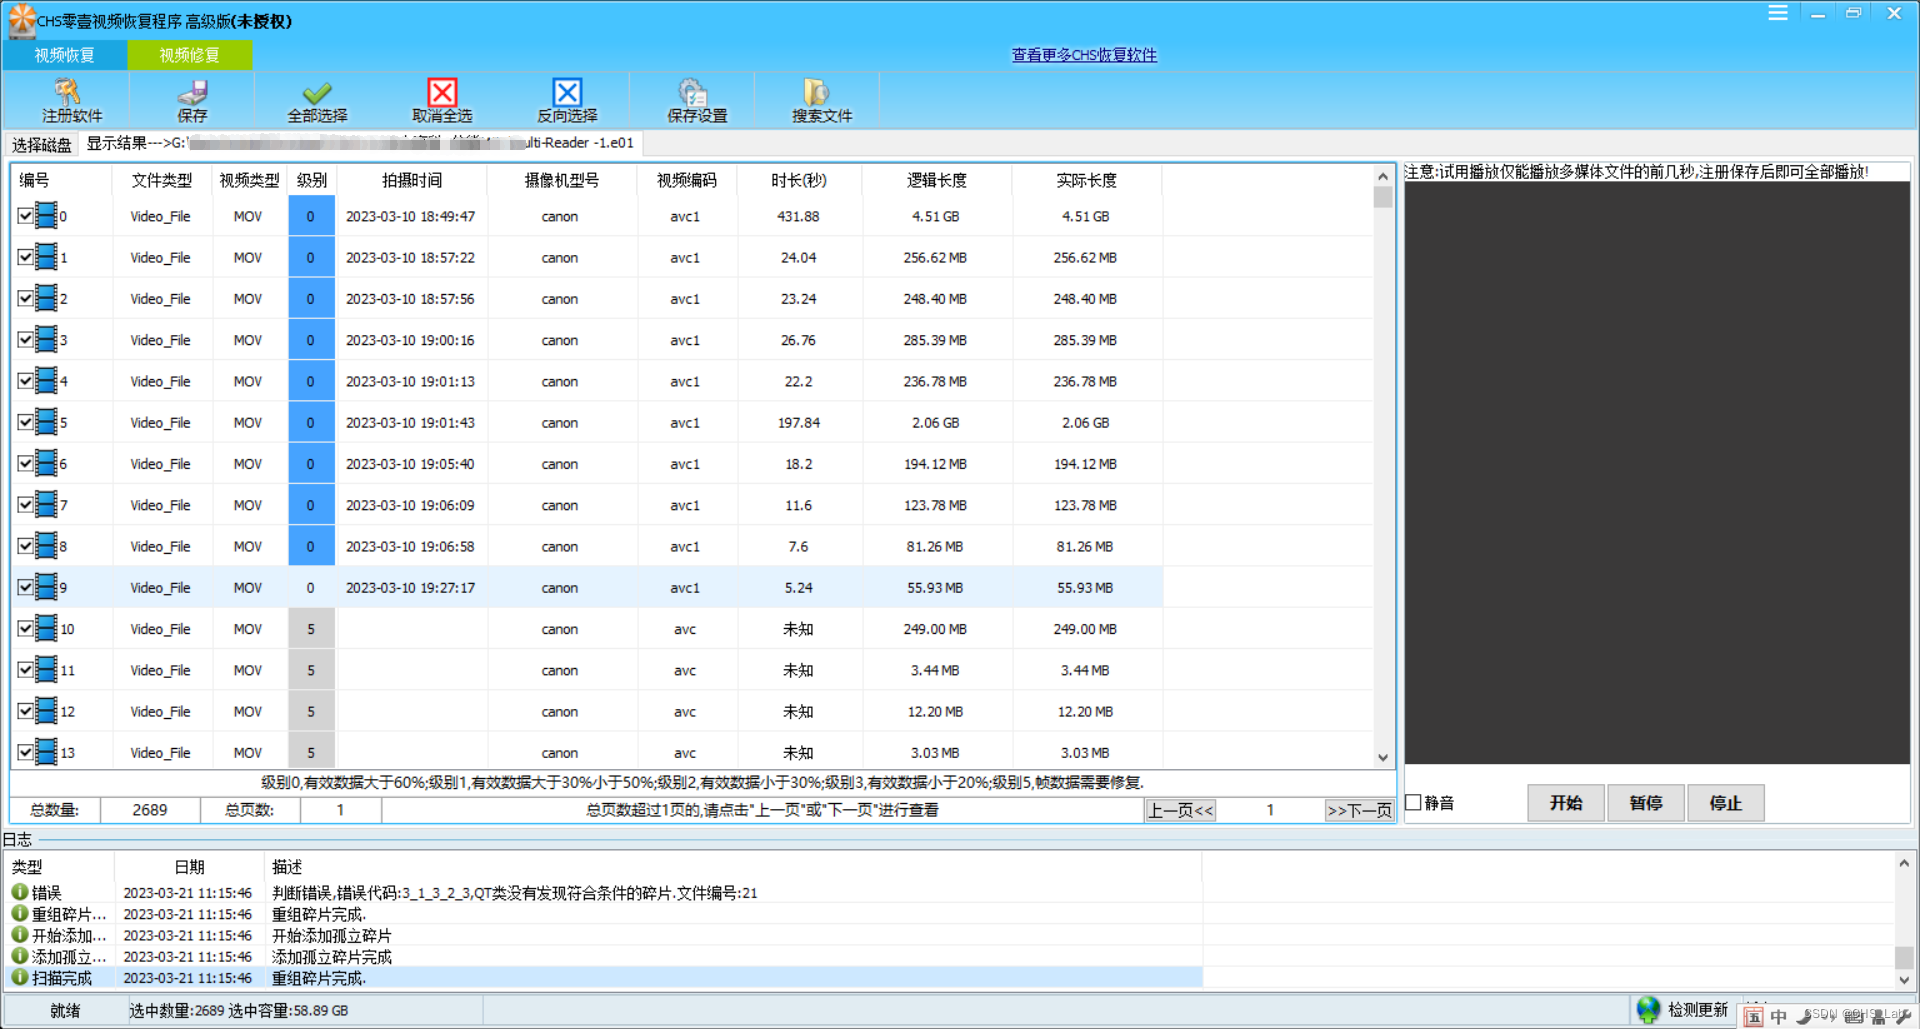Click file list scrollbar down arrow
The image size is (1920, 1029).
click(x=1383, y=758)
